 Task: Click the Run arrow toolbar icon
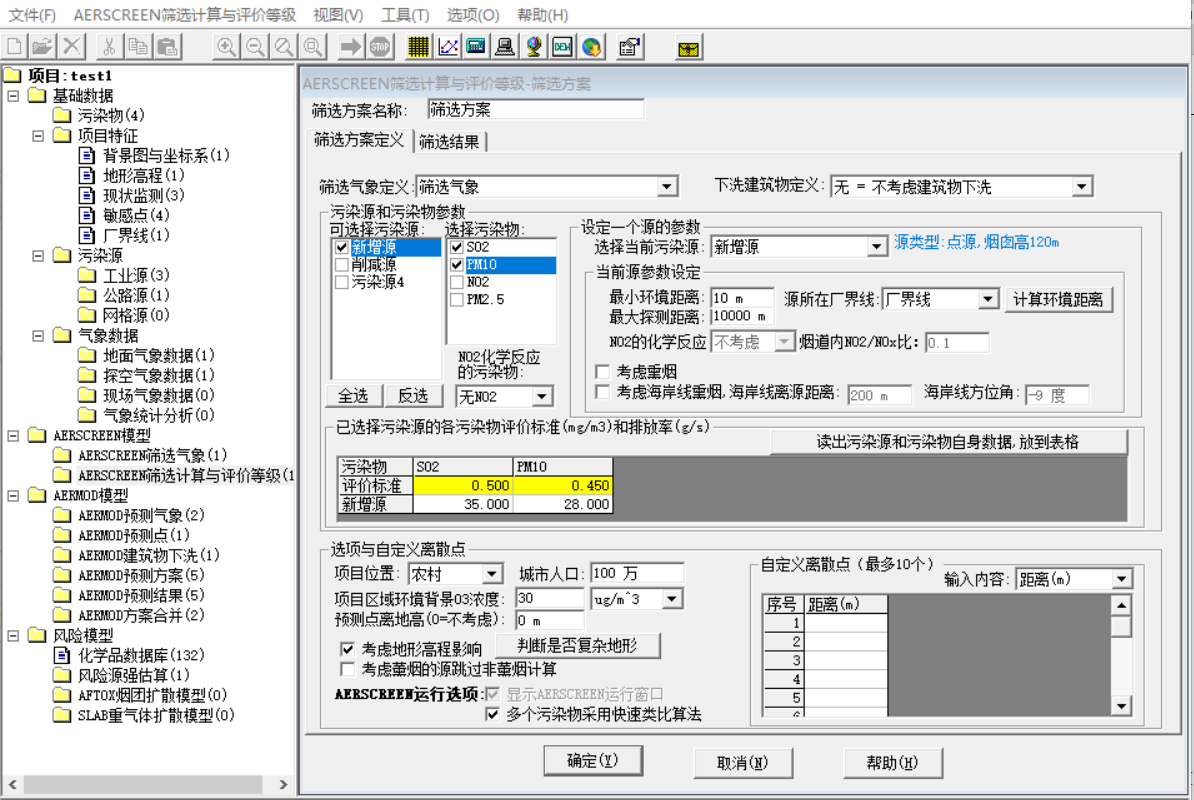350,46
